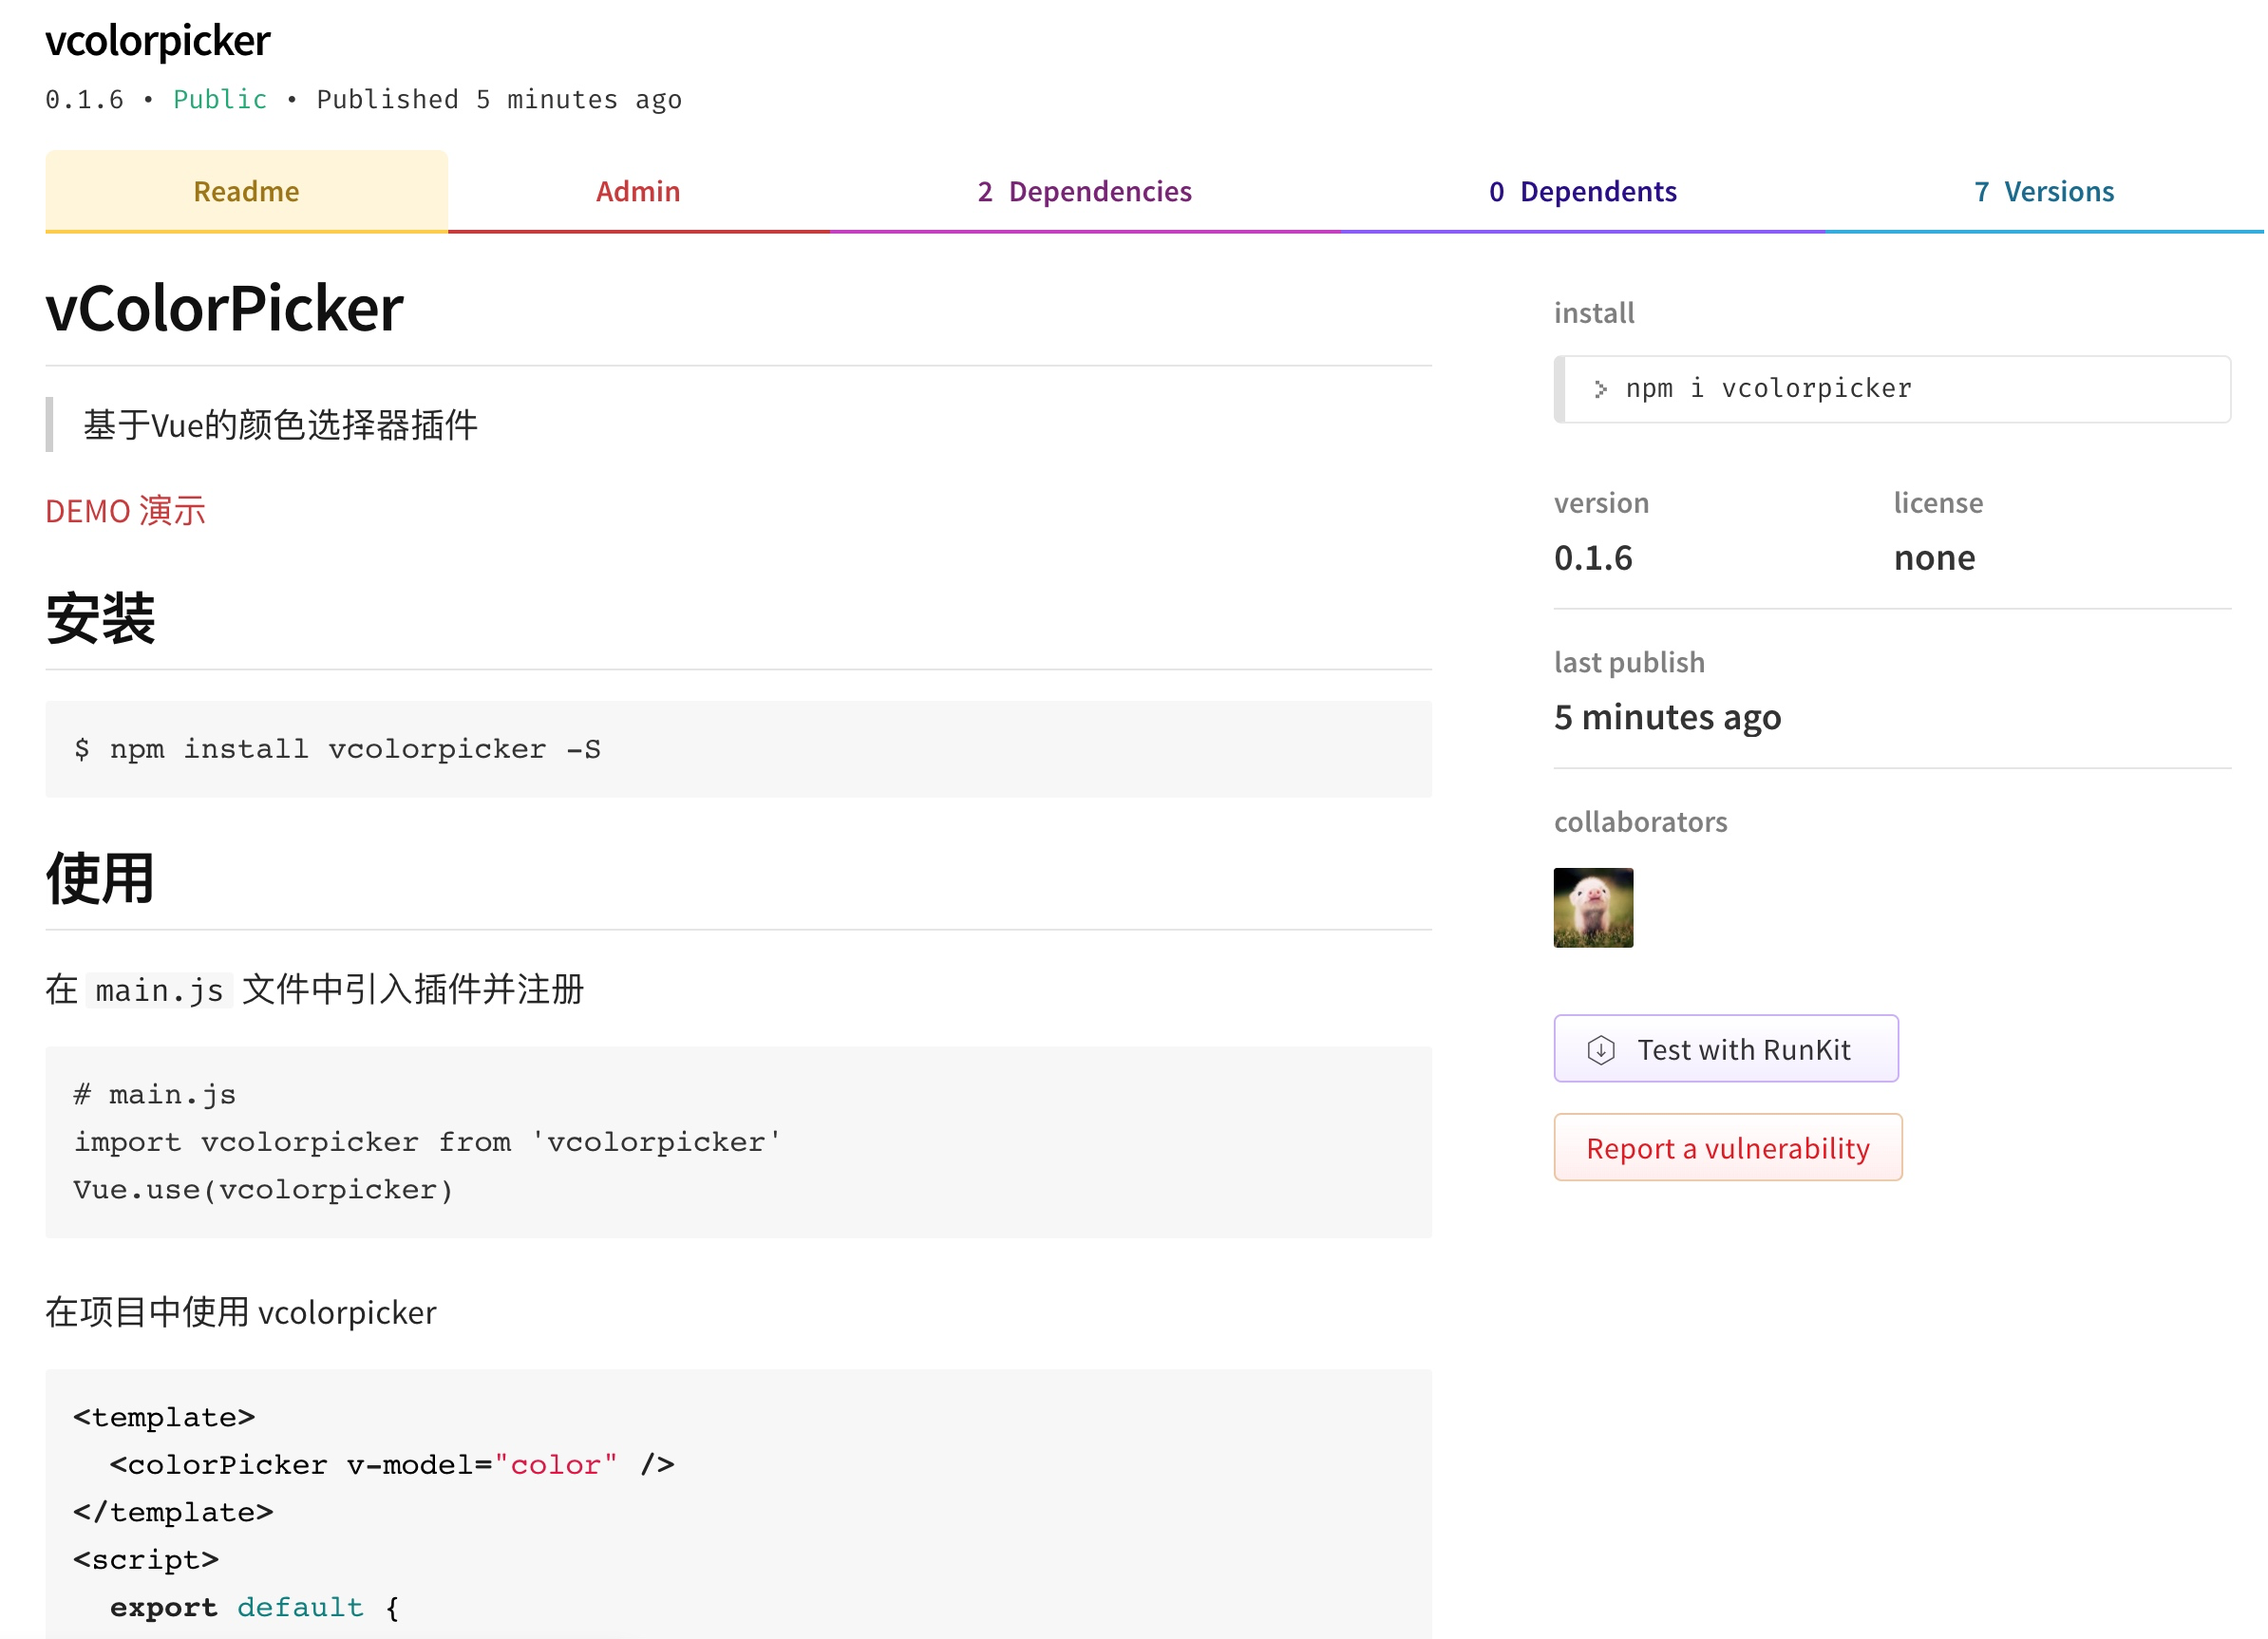
Task: Click the 在项目中使用 vcolorpicker paragraph
Action: click(x=241, y=1312)
